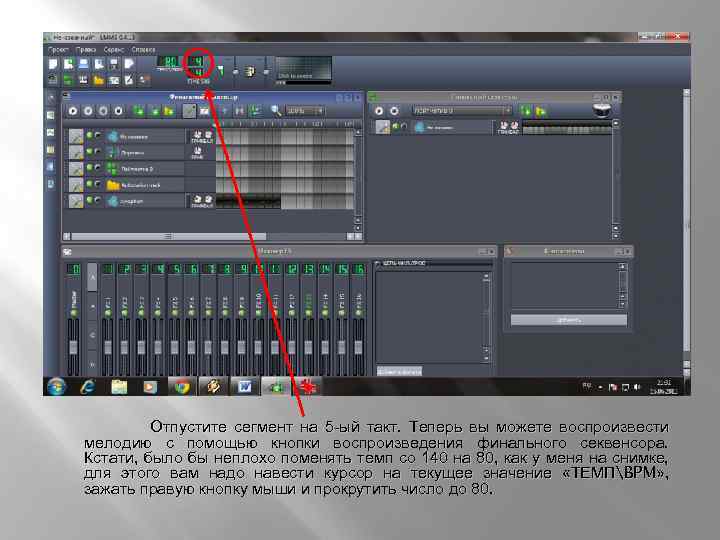Toggle Project Notes window from main toolbar

[x=129, y=80]
